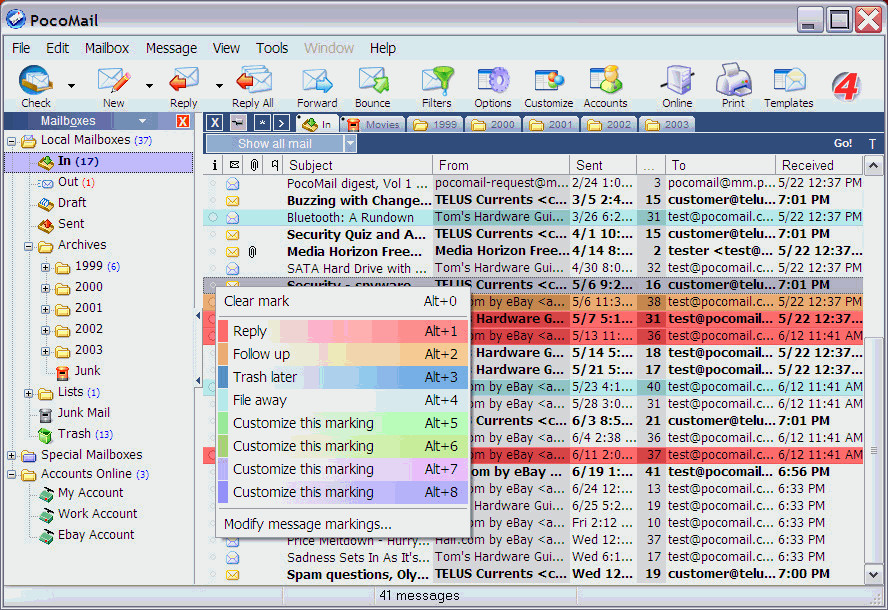
Task: Toggle the mark circle on Buzzing with Change row
Action: [213, 200]
